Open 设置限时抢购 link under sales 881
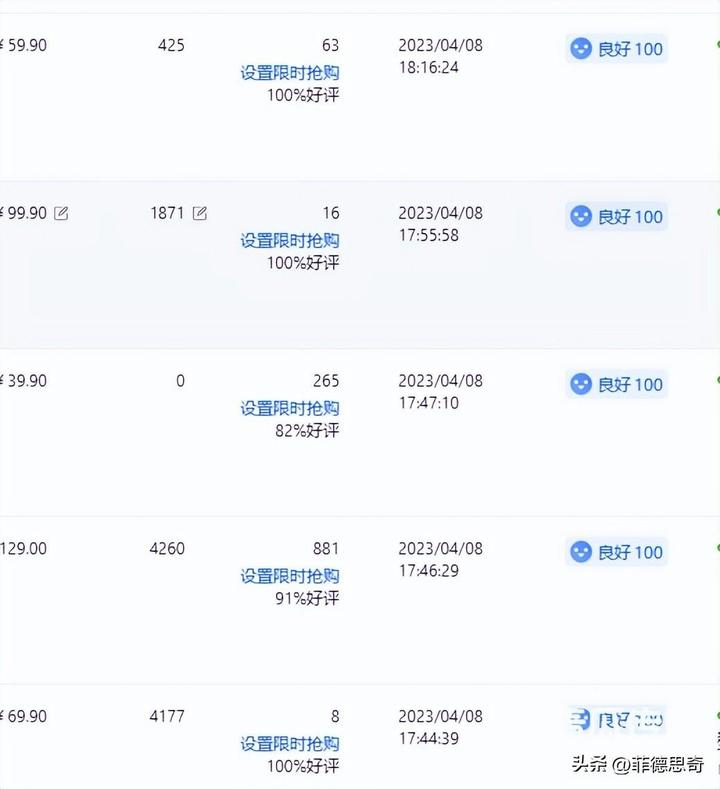 pos(290,576)
